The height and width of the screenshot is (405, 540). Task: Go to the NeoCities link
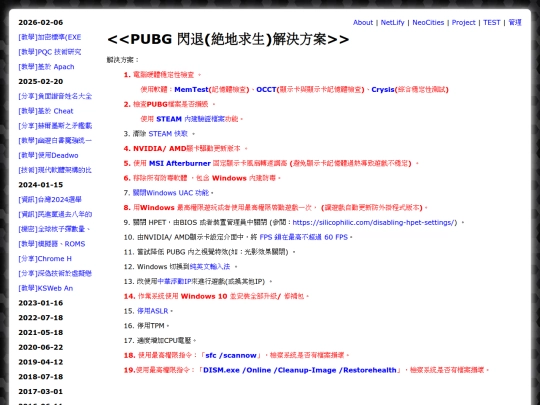[428, 22]
